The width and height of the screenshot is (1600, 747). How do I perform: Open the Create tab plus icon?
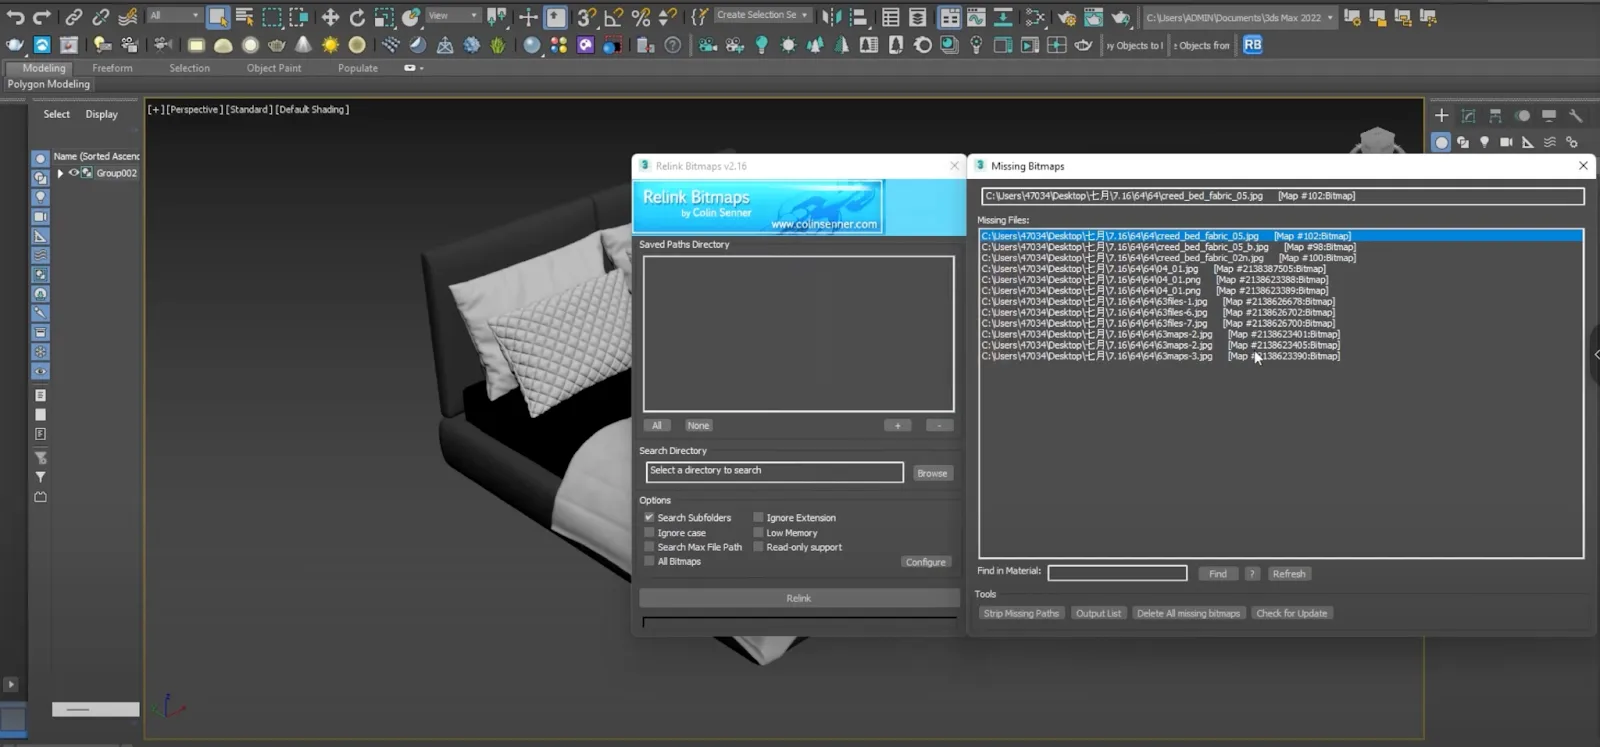coord(1441,116)
